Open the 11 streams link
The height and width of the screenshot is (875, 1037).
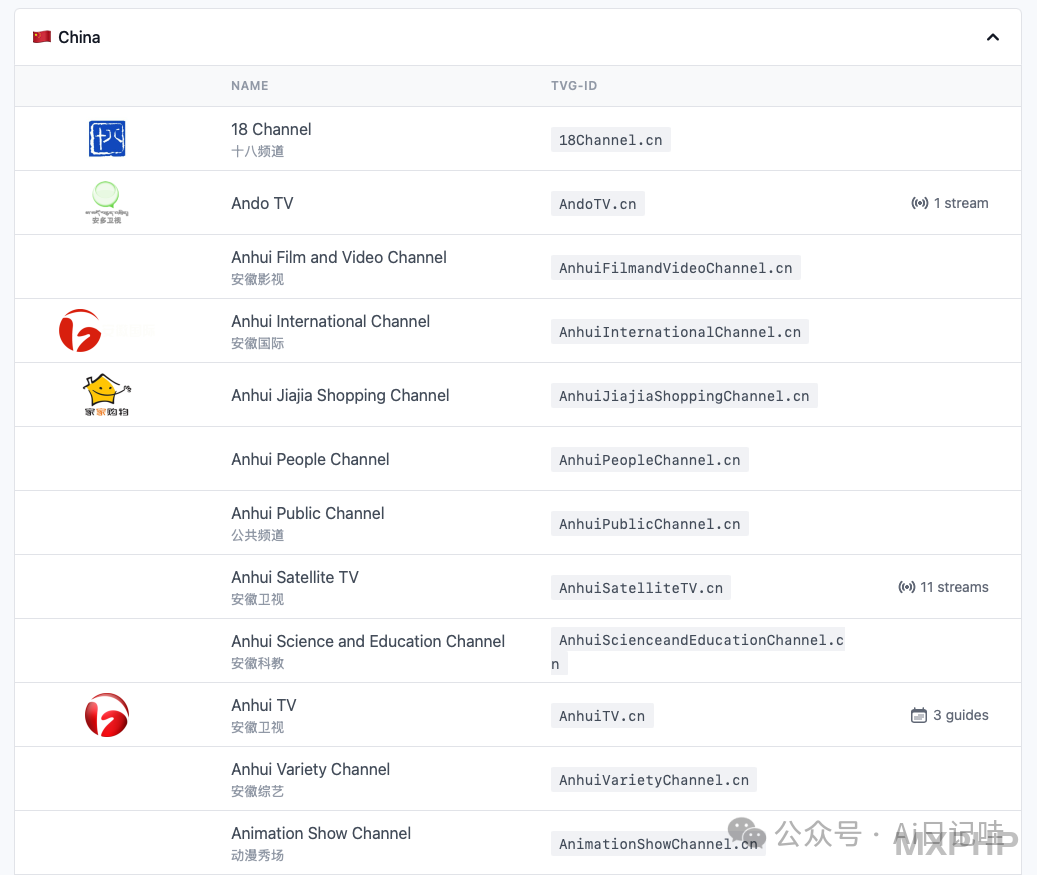coord(943,587)
